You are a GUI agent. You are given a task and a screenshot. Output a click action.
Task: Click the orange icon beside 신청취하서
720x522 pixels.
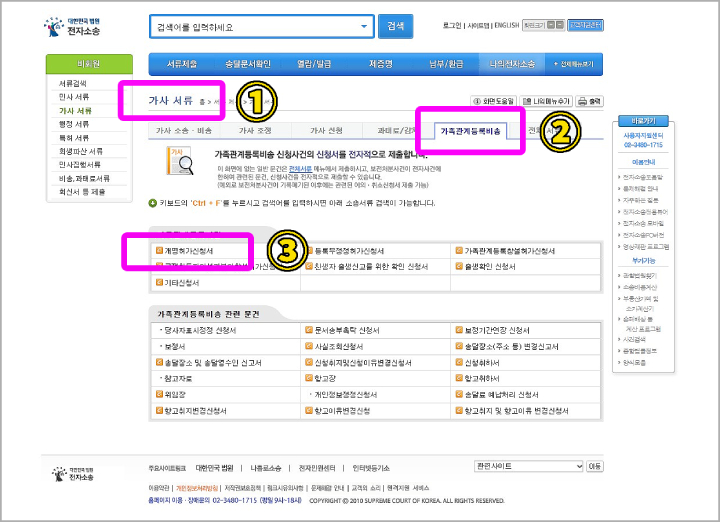click(459, 362)
